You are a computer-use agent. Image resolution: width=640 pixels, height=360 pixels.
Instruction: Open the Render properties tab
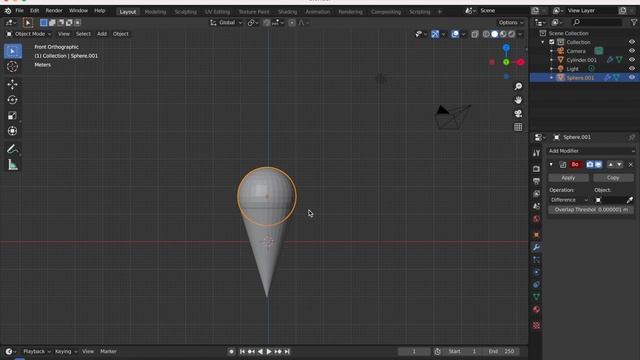[x=536, y=169]
